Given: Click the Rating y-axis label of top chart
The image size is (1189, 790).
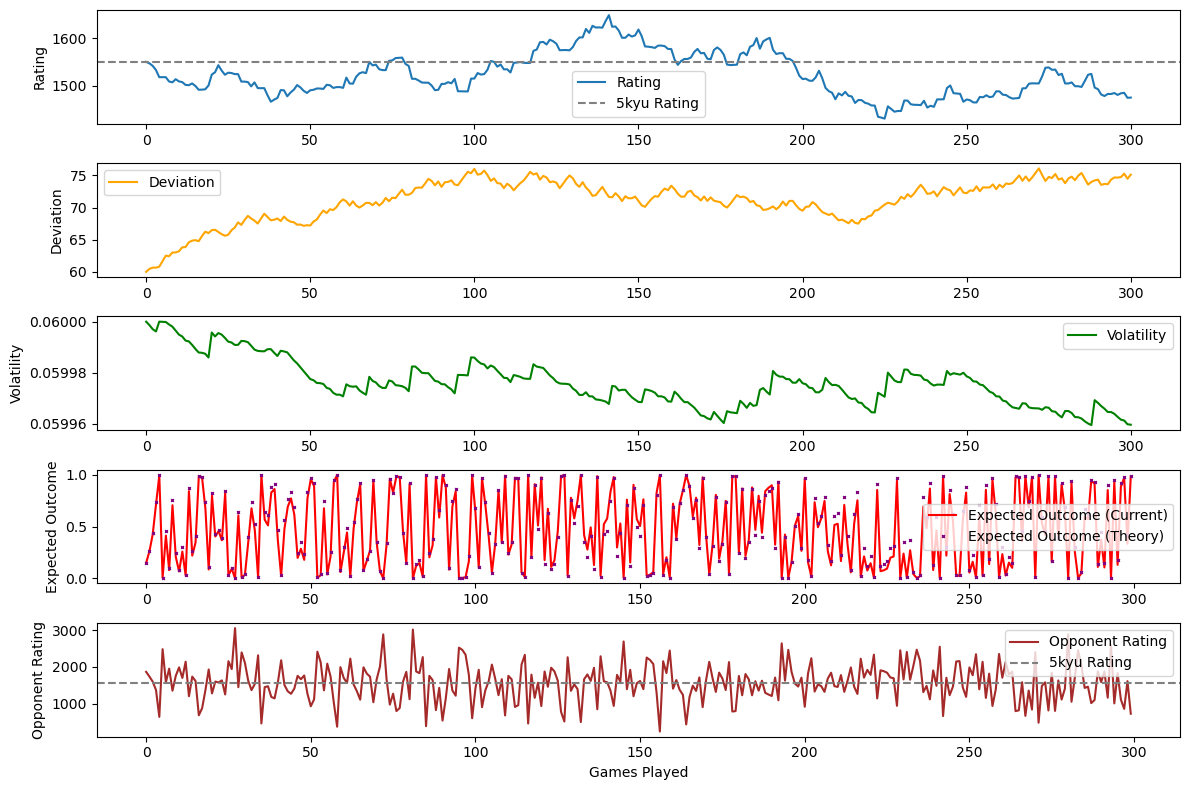Looking at the screenshot, I should coord(40,68).
